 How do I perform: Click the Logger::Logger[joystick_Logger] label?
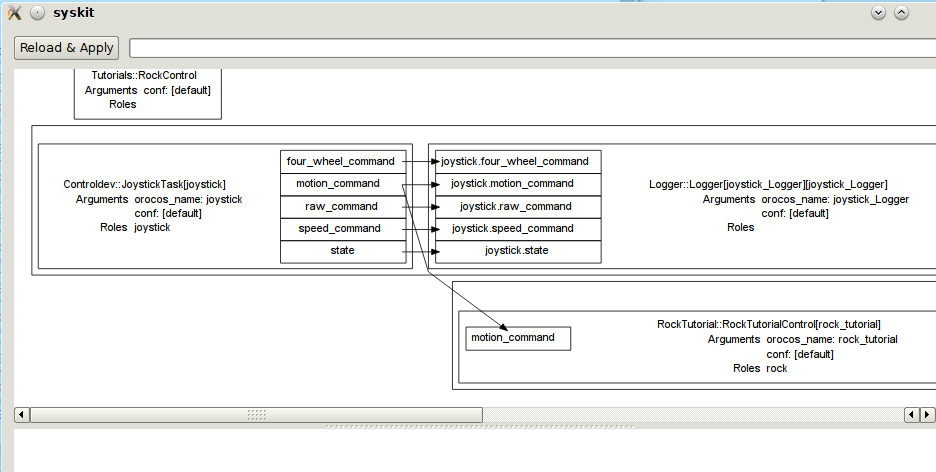(x=768, y=184)
